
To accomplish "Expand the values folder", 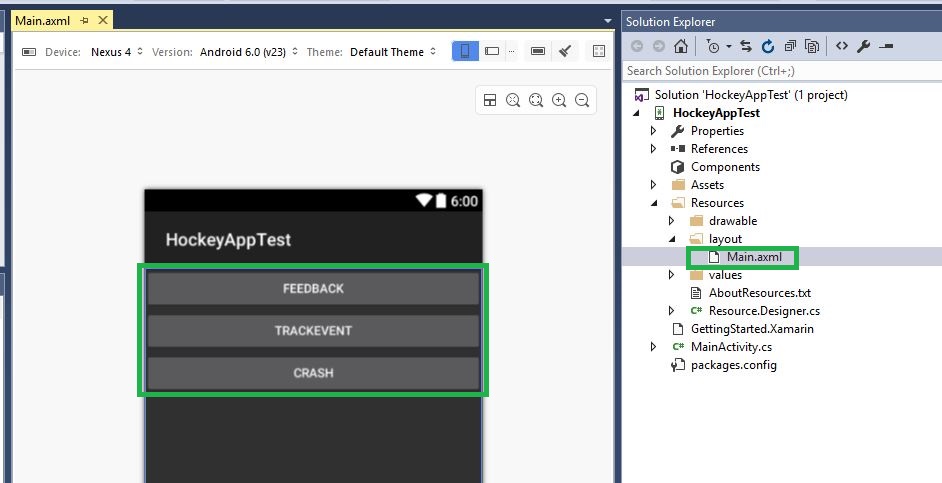I will 672,275.
